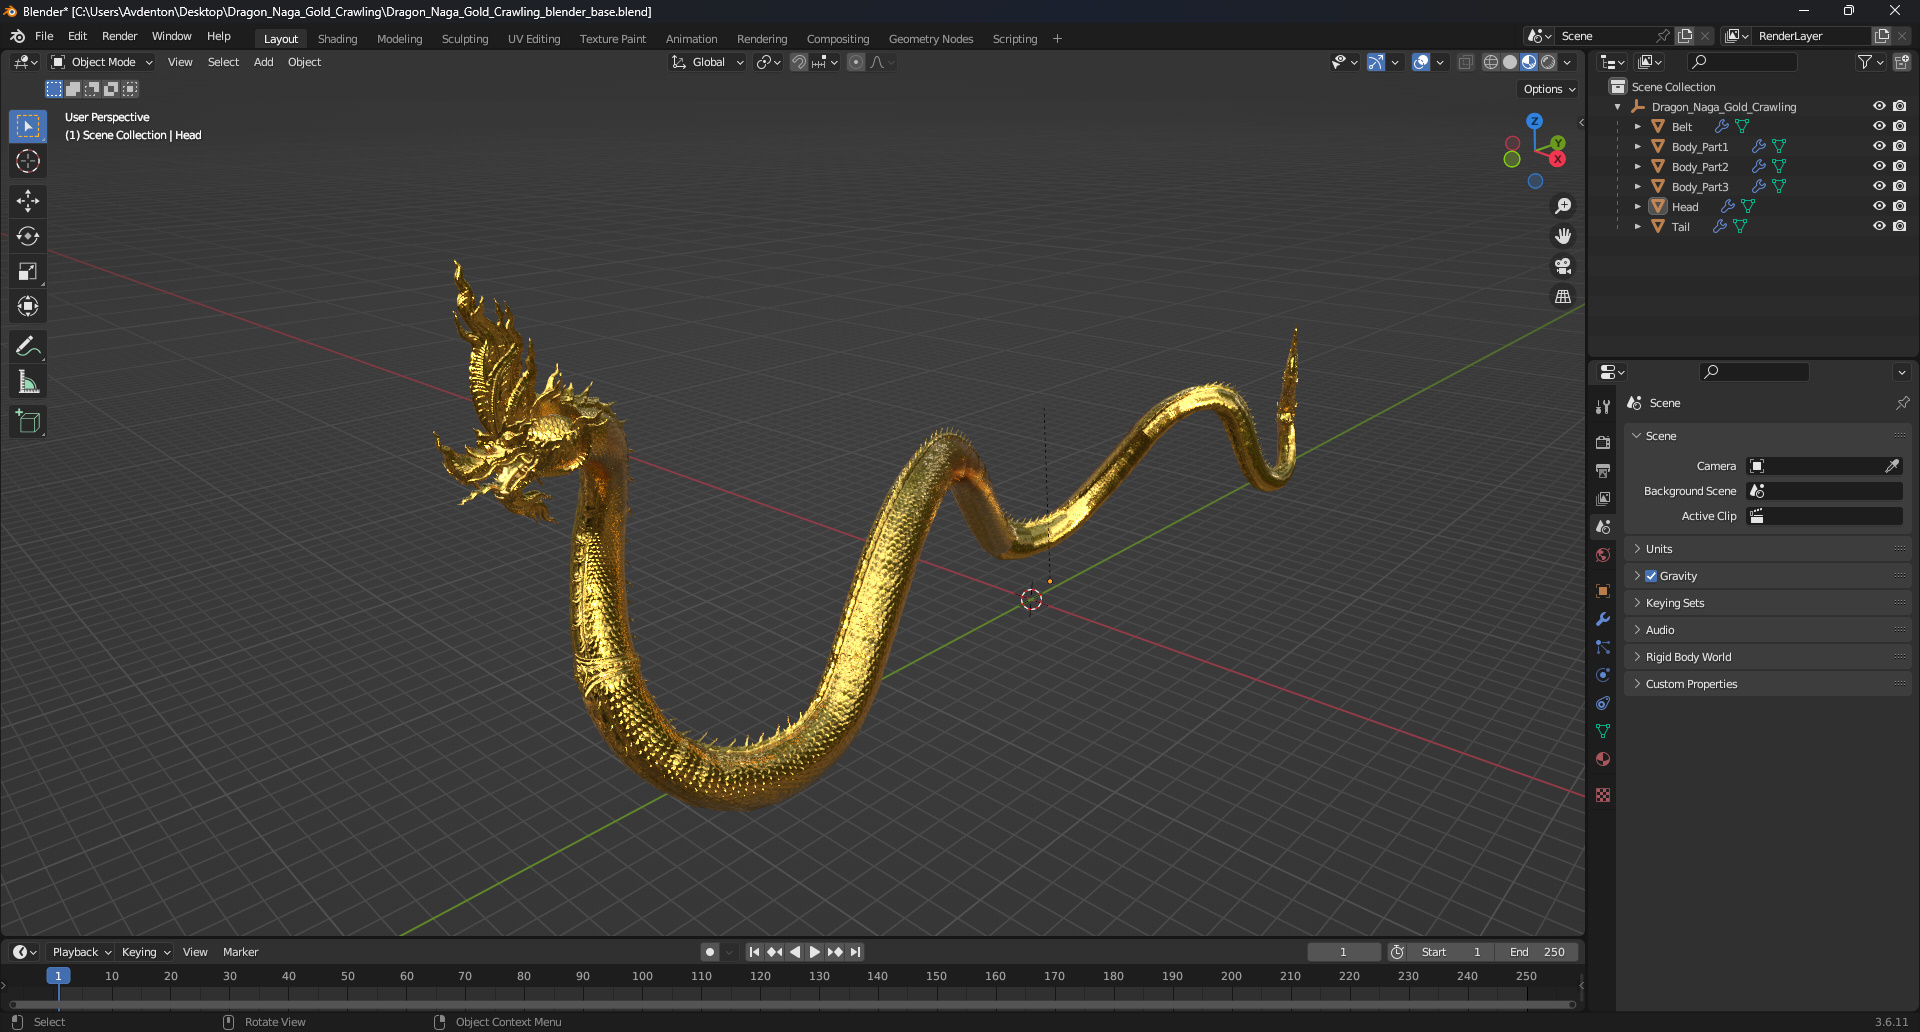Select the Add Cube tool
This screenshot has width=1920, height=1032.
point(28,422)
